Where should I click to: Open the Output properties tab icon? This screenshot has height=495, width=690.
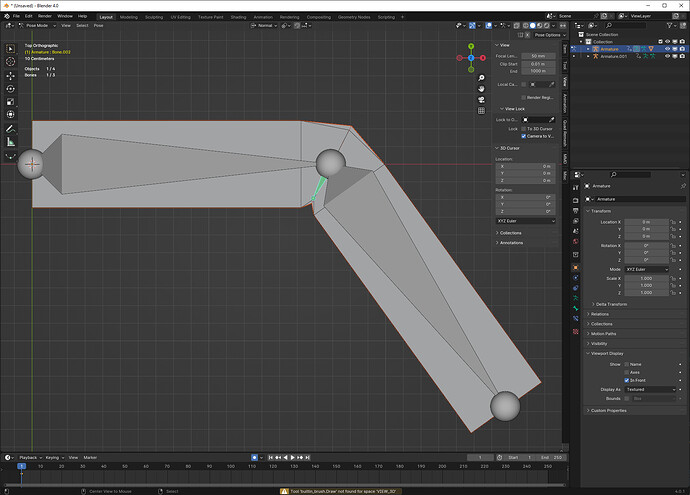coord(576,211)
